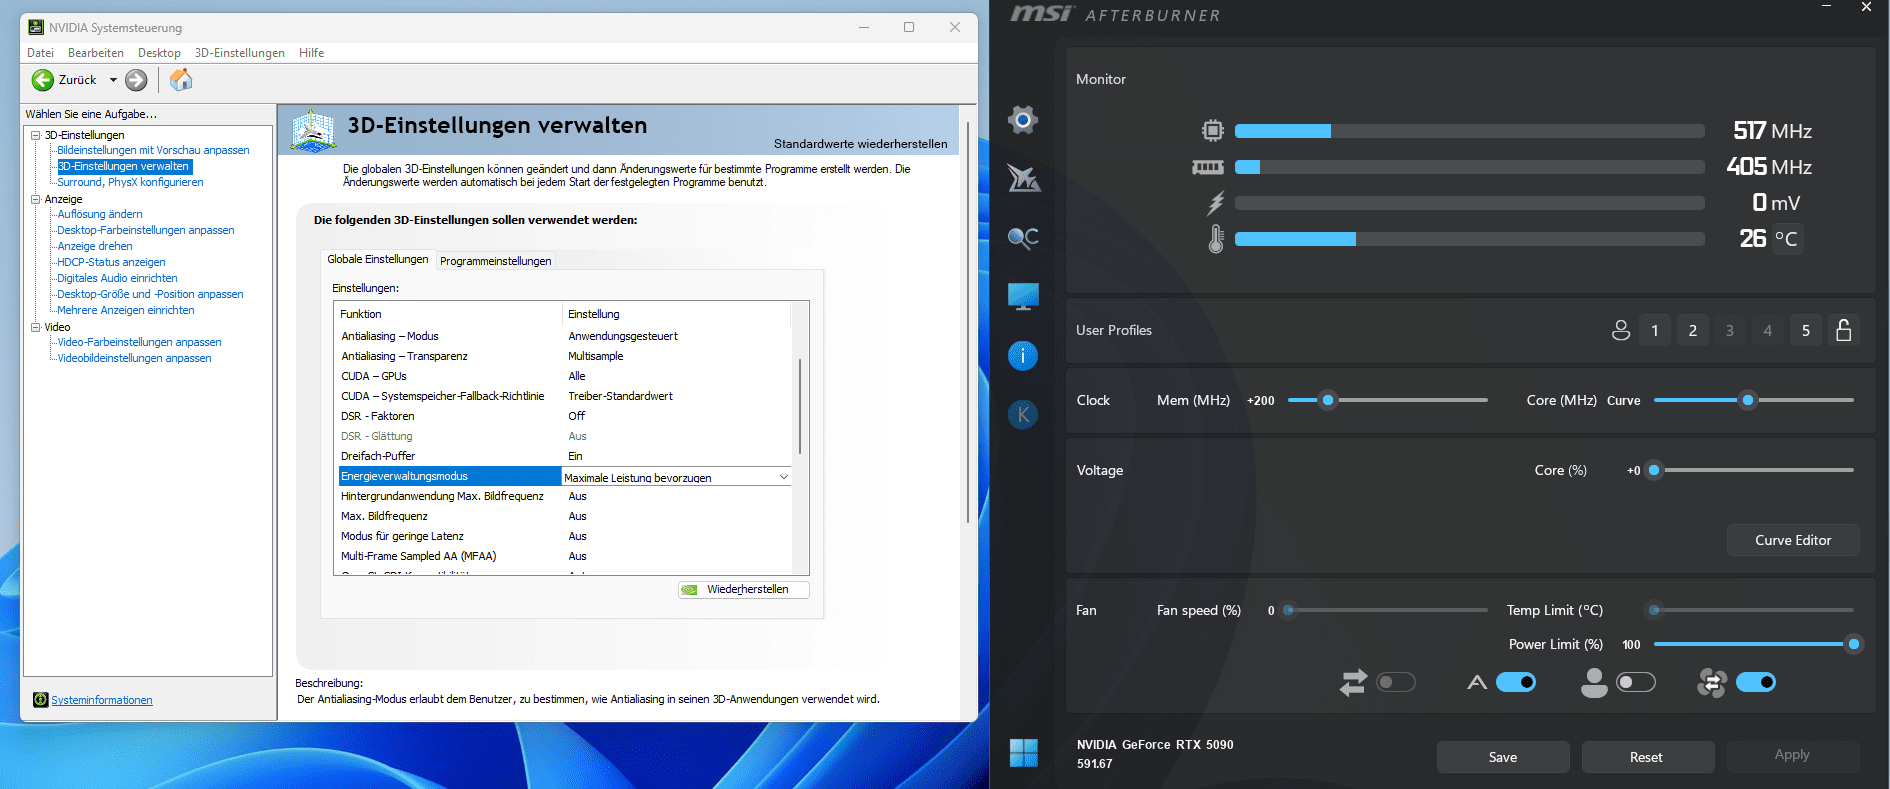Screen dimensions: 1890x789
Task: Click the voltage lightning bolt icon
Action: coord(1215,203)
